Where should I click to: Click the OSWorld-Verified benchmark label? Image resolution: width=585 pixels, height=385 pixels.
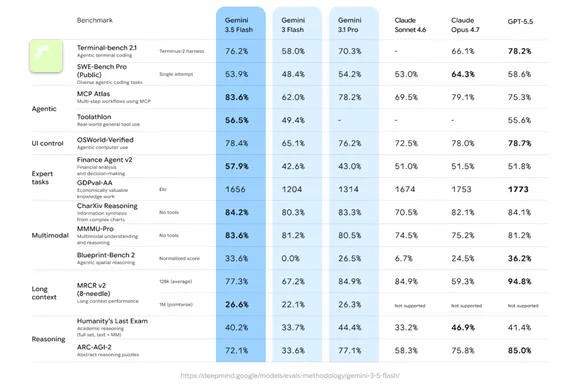(x=105, y=140)
